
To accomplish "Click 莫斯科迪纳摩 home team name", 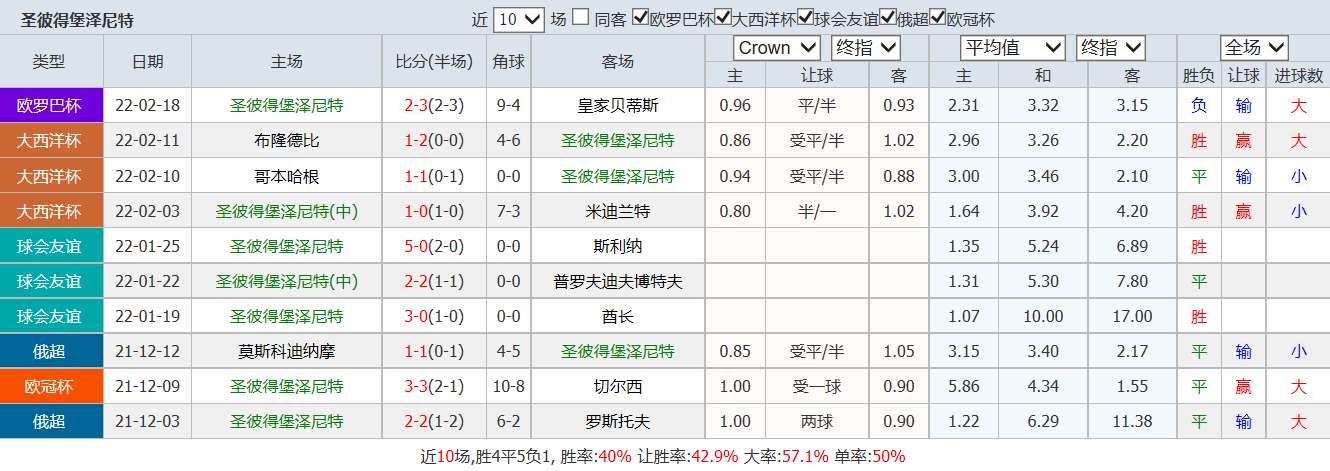I will [x=287, y=351].
